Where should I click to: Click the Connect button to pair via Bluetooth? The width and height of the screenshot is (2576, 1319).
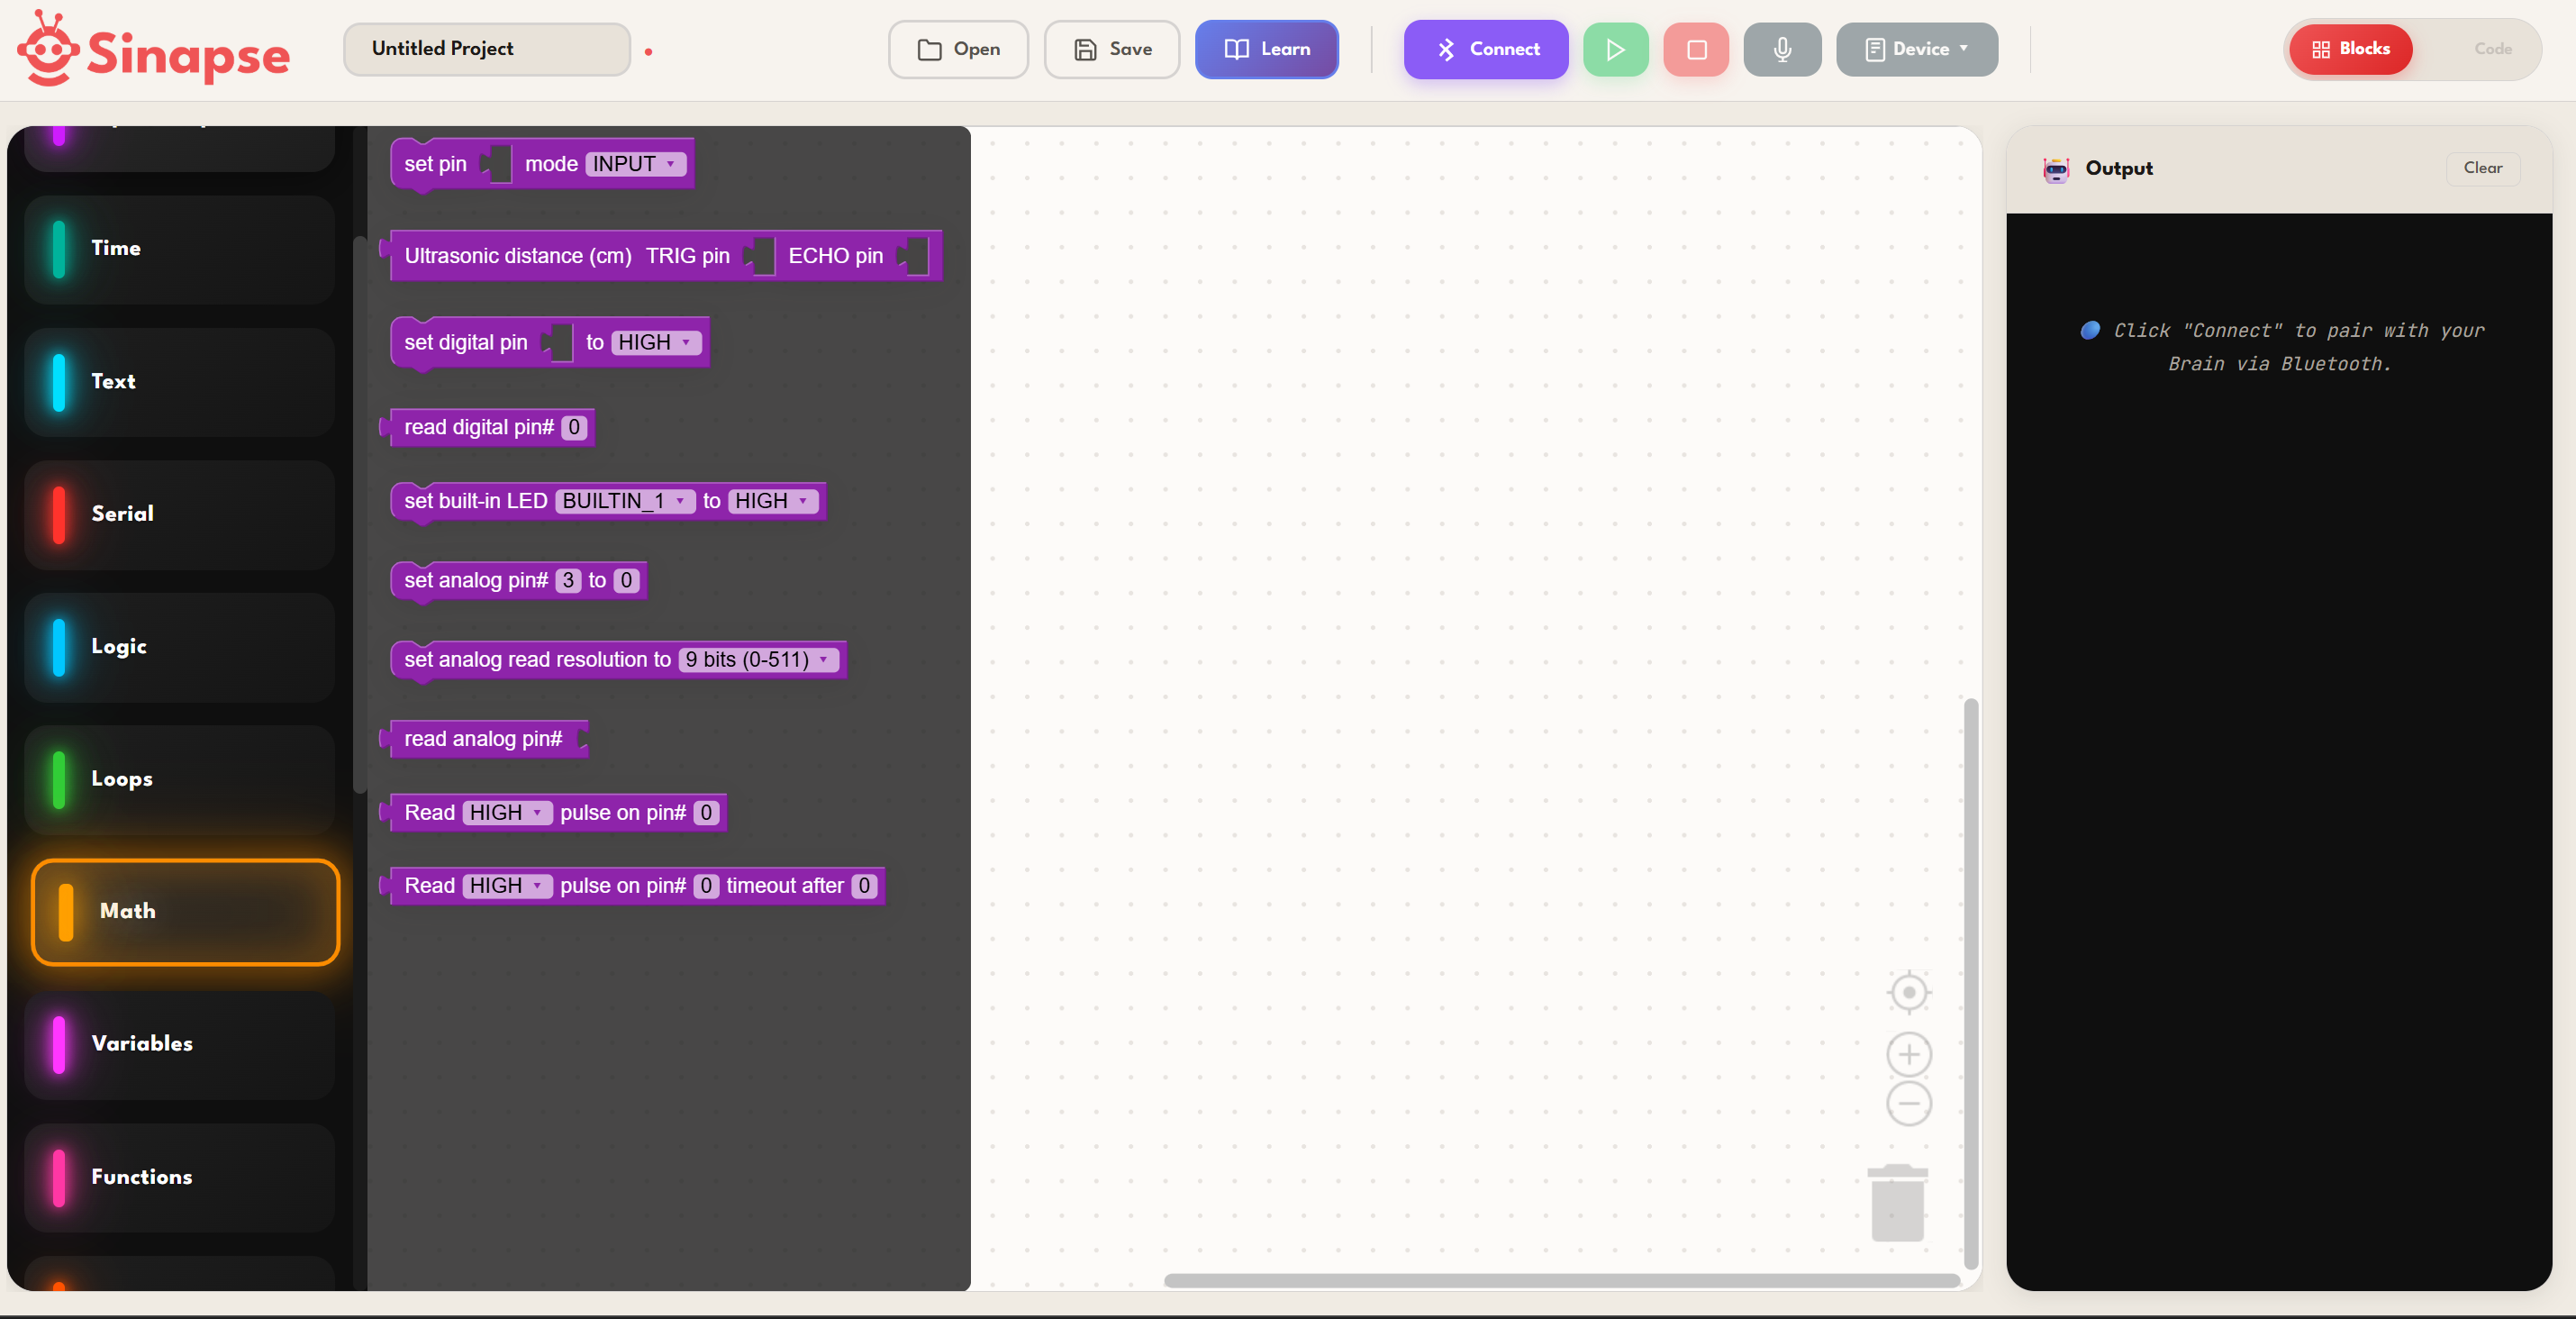(x=1485, y=49)
